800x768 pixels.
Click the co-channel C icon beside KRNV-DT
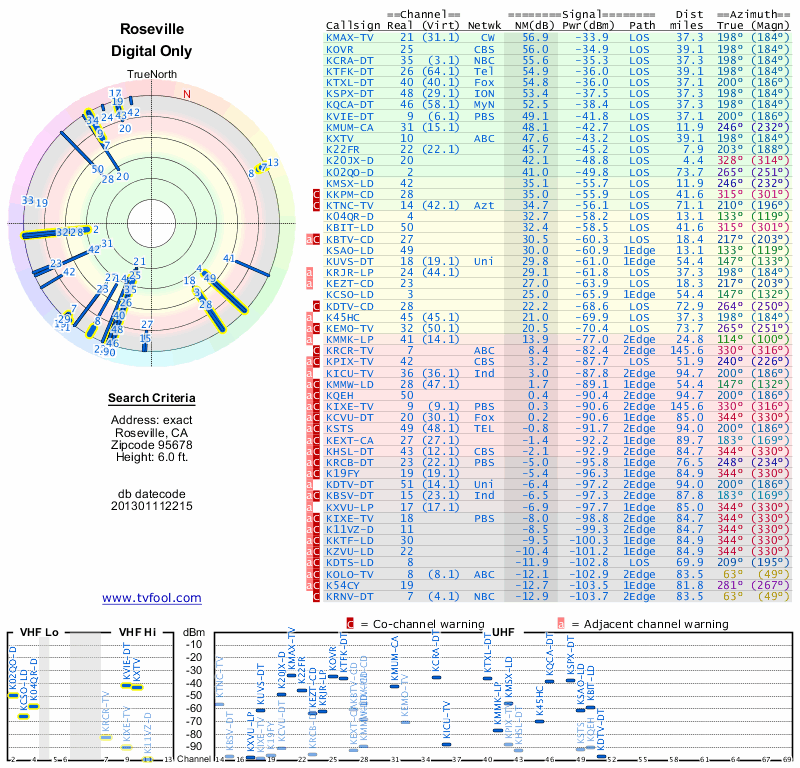316,596
